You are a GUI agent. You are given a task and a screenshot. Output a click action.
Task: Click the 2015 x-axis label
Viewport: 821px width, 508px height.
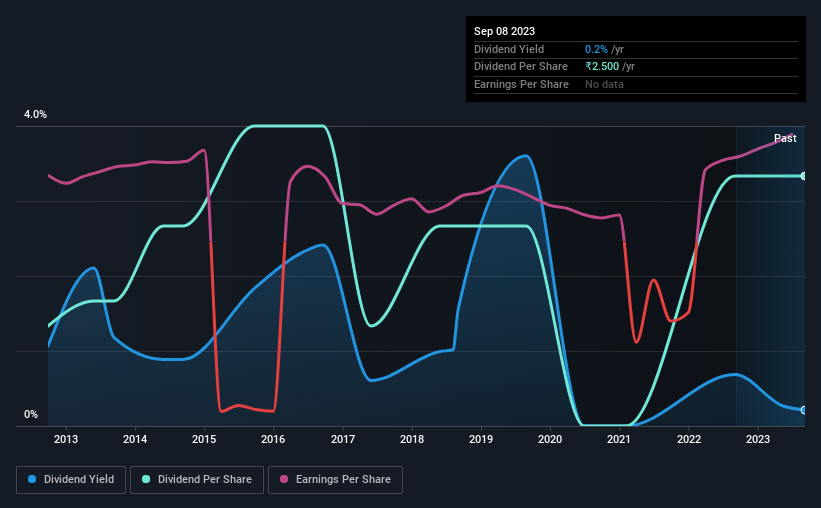(204, 439)
